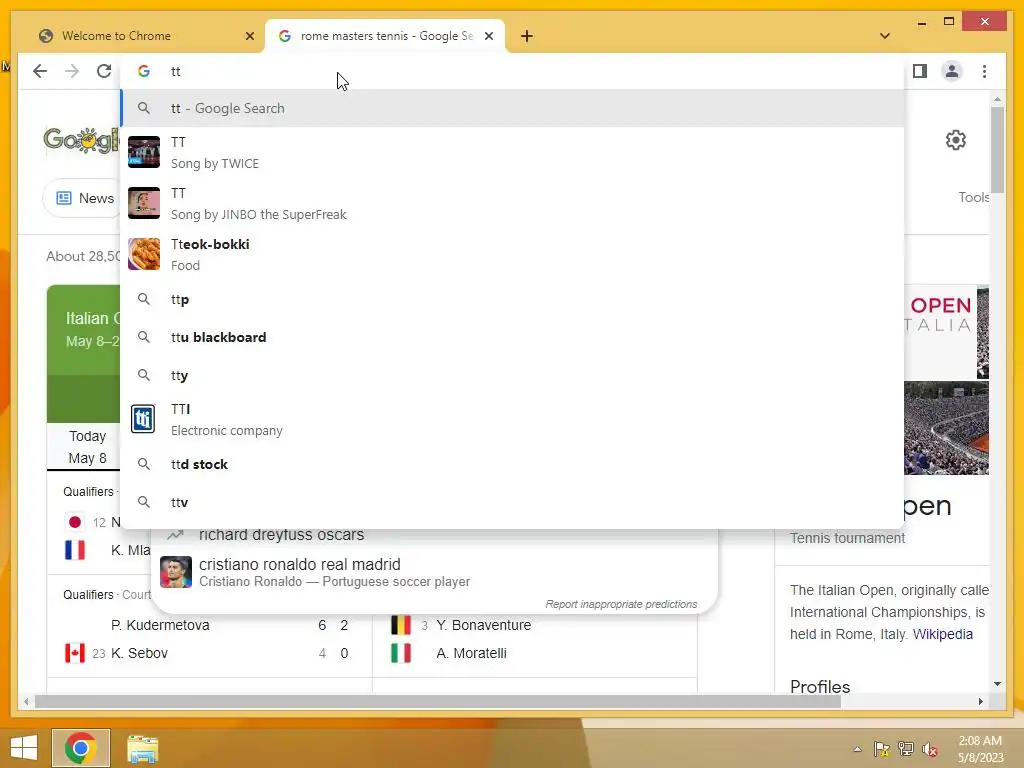This screenshot has width=1024, height=768.
Task: Click the Belgium flag by Bonaventure
Action: click(401, 625)
